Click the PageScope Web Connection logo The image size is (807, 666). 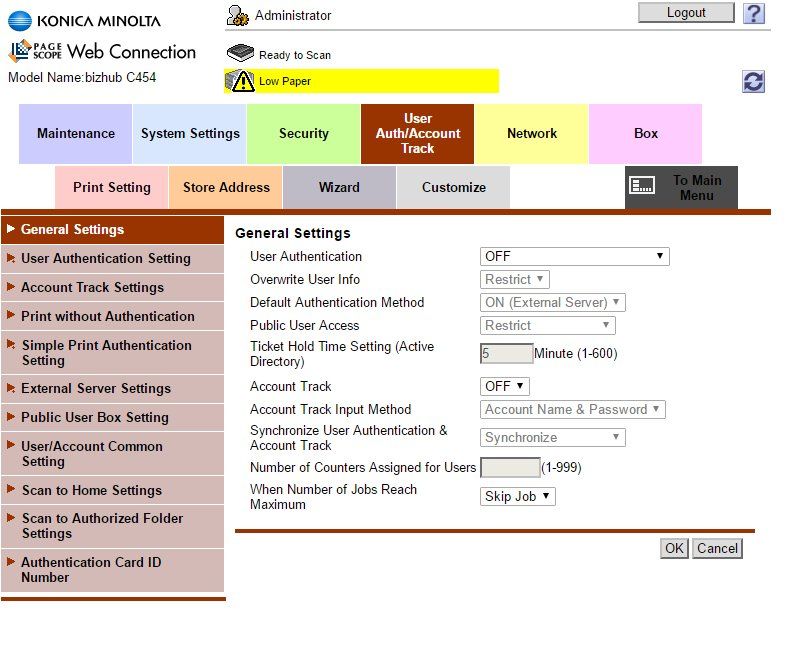point(102,52)
